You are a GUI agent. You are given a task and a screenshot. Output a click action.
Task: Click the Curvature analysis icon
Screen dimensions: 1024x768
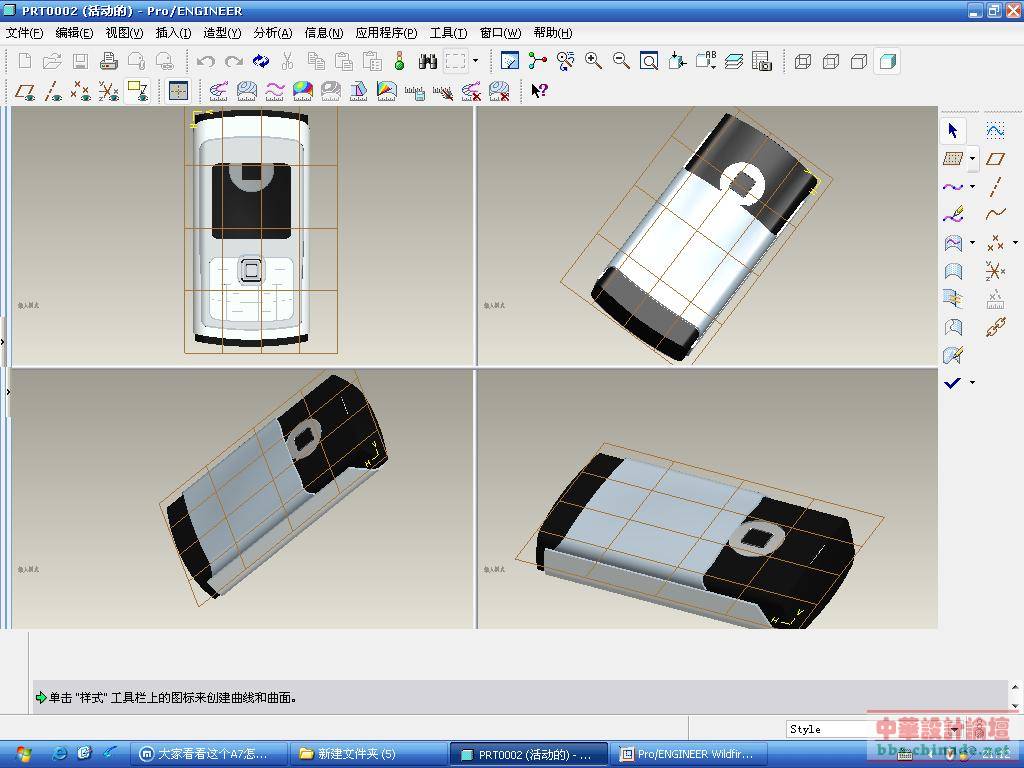point(218,91)
